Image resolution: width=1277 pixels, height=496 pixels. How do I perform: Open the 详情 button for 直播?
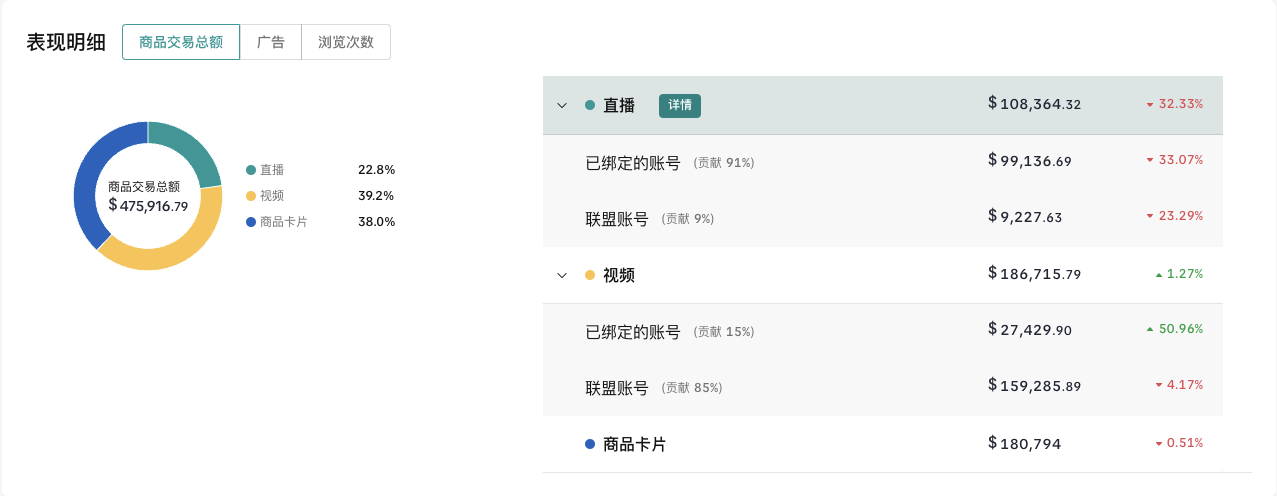(x=680, y=105)
